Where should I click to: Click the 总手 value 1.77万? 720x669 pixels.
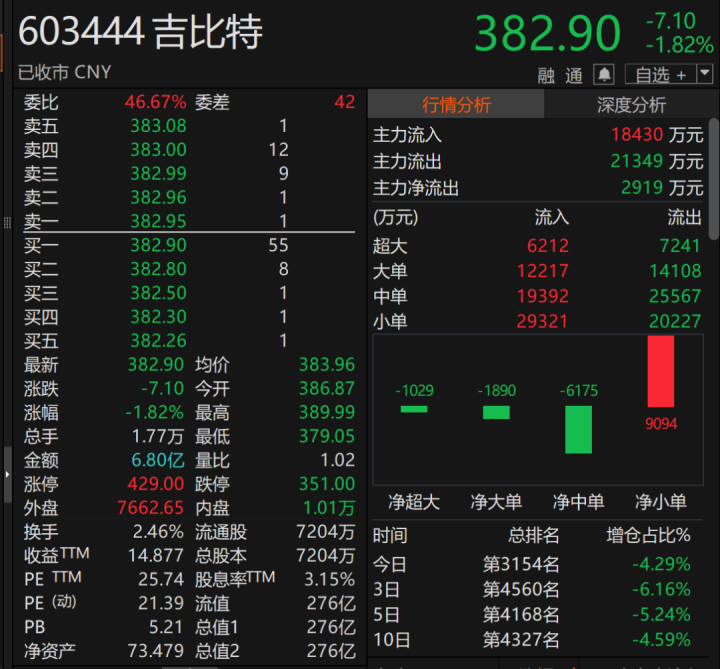pyautogui.click(x=158, y=436)
